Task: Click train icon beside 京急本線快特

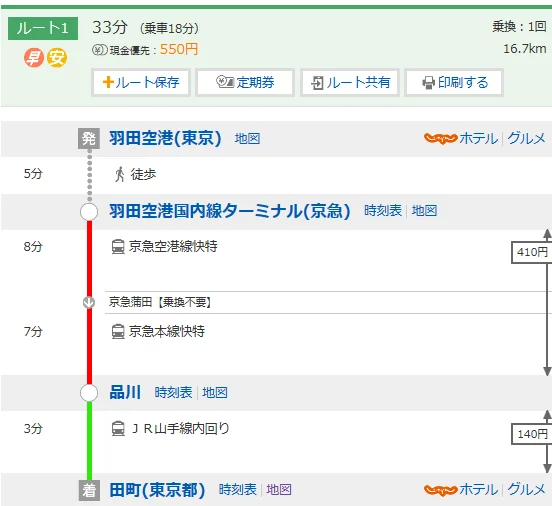Action: 118,331
